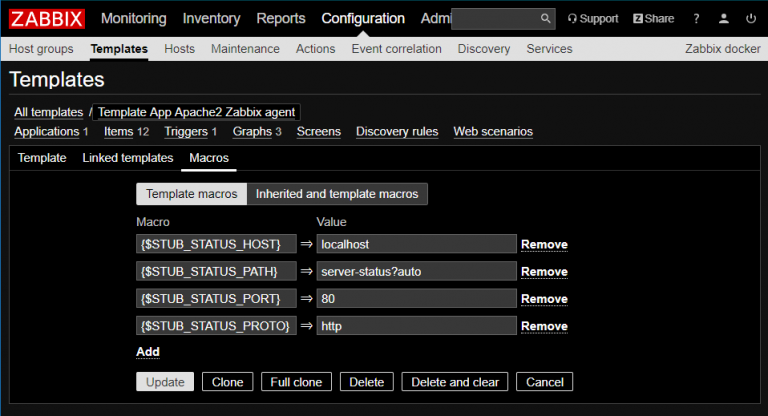Click the power sign-out icon
Screen dimensions: 768x416
coord(751,19)
